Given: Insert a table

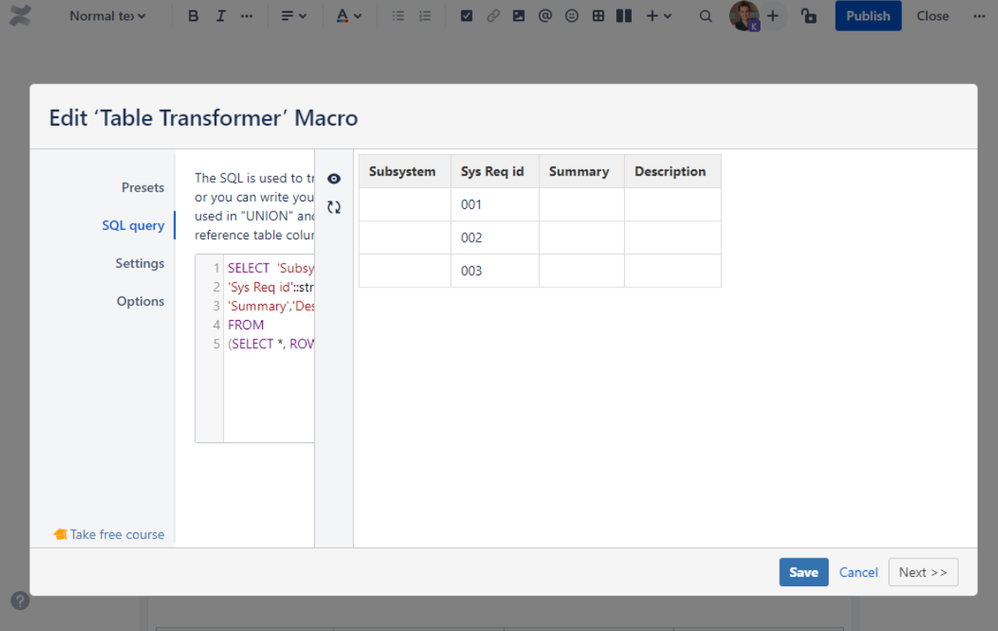Looking at the screenshot, I should point(598,16).
